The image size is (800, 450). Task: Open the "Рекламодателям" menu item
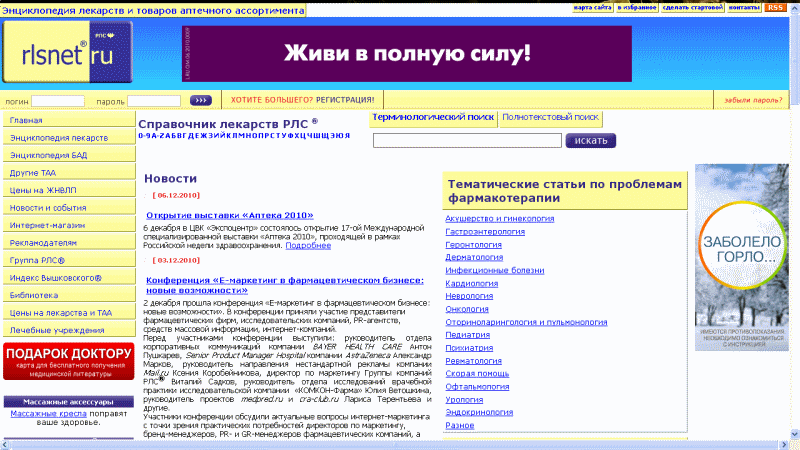(x=69, y=243)
